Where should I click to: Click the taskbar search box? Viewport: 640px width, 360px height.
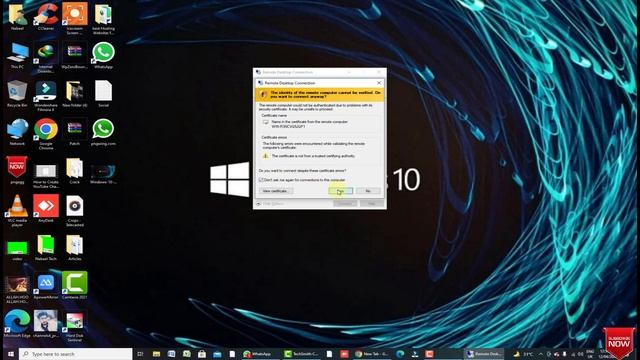pyautogui.click(x=76, y=354)
